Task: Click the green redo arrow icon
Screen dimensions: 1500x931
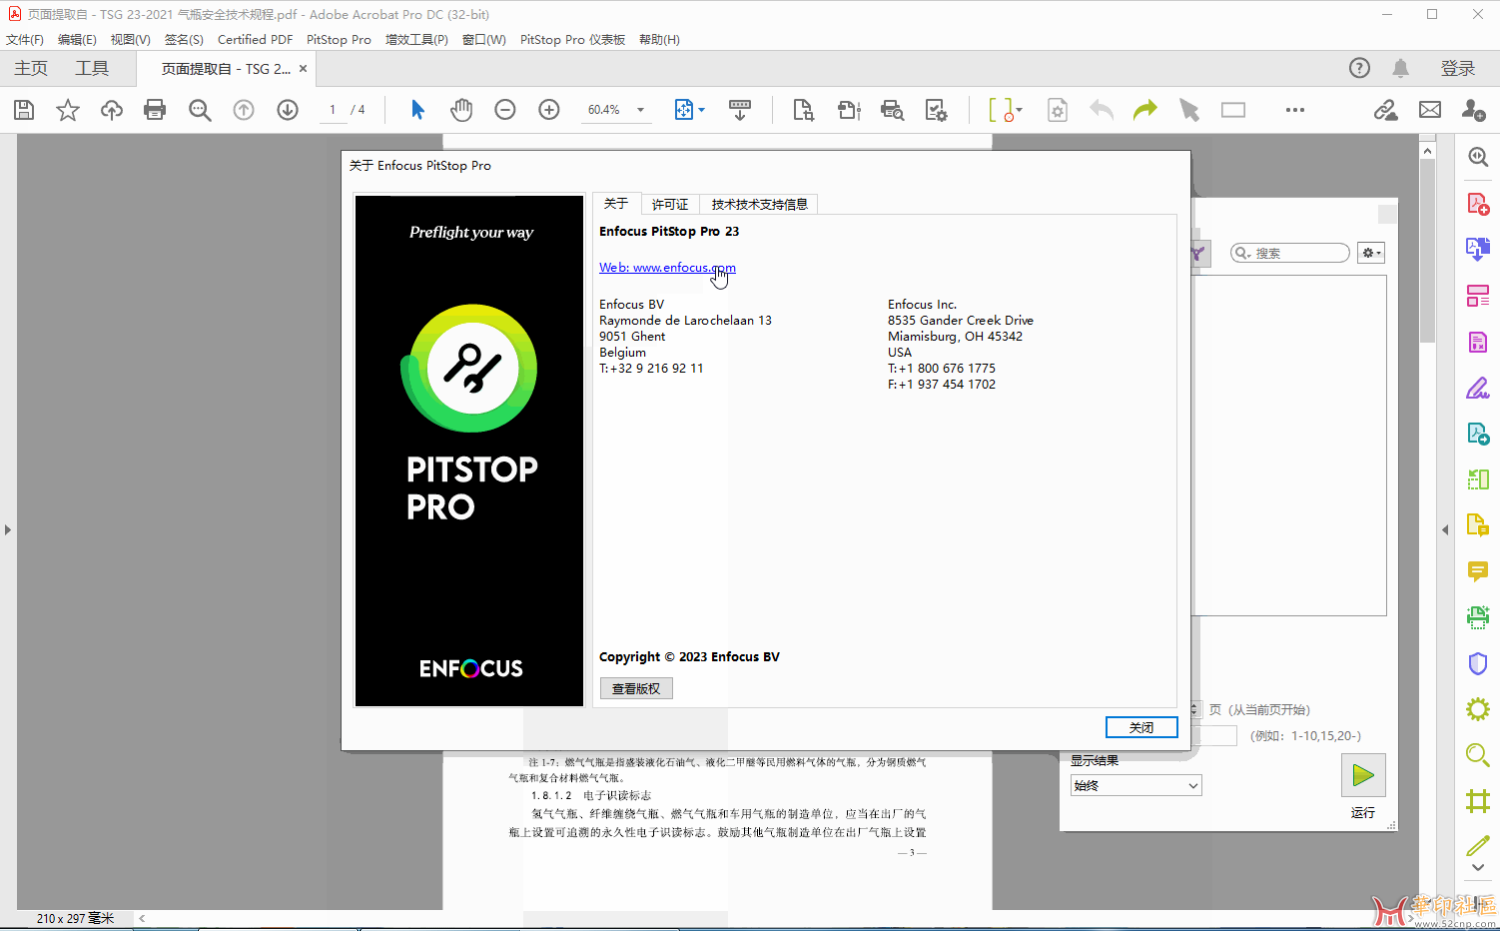Action: (x=1145, y=110)
